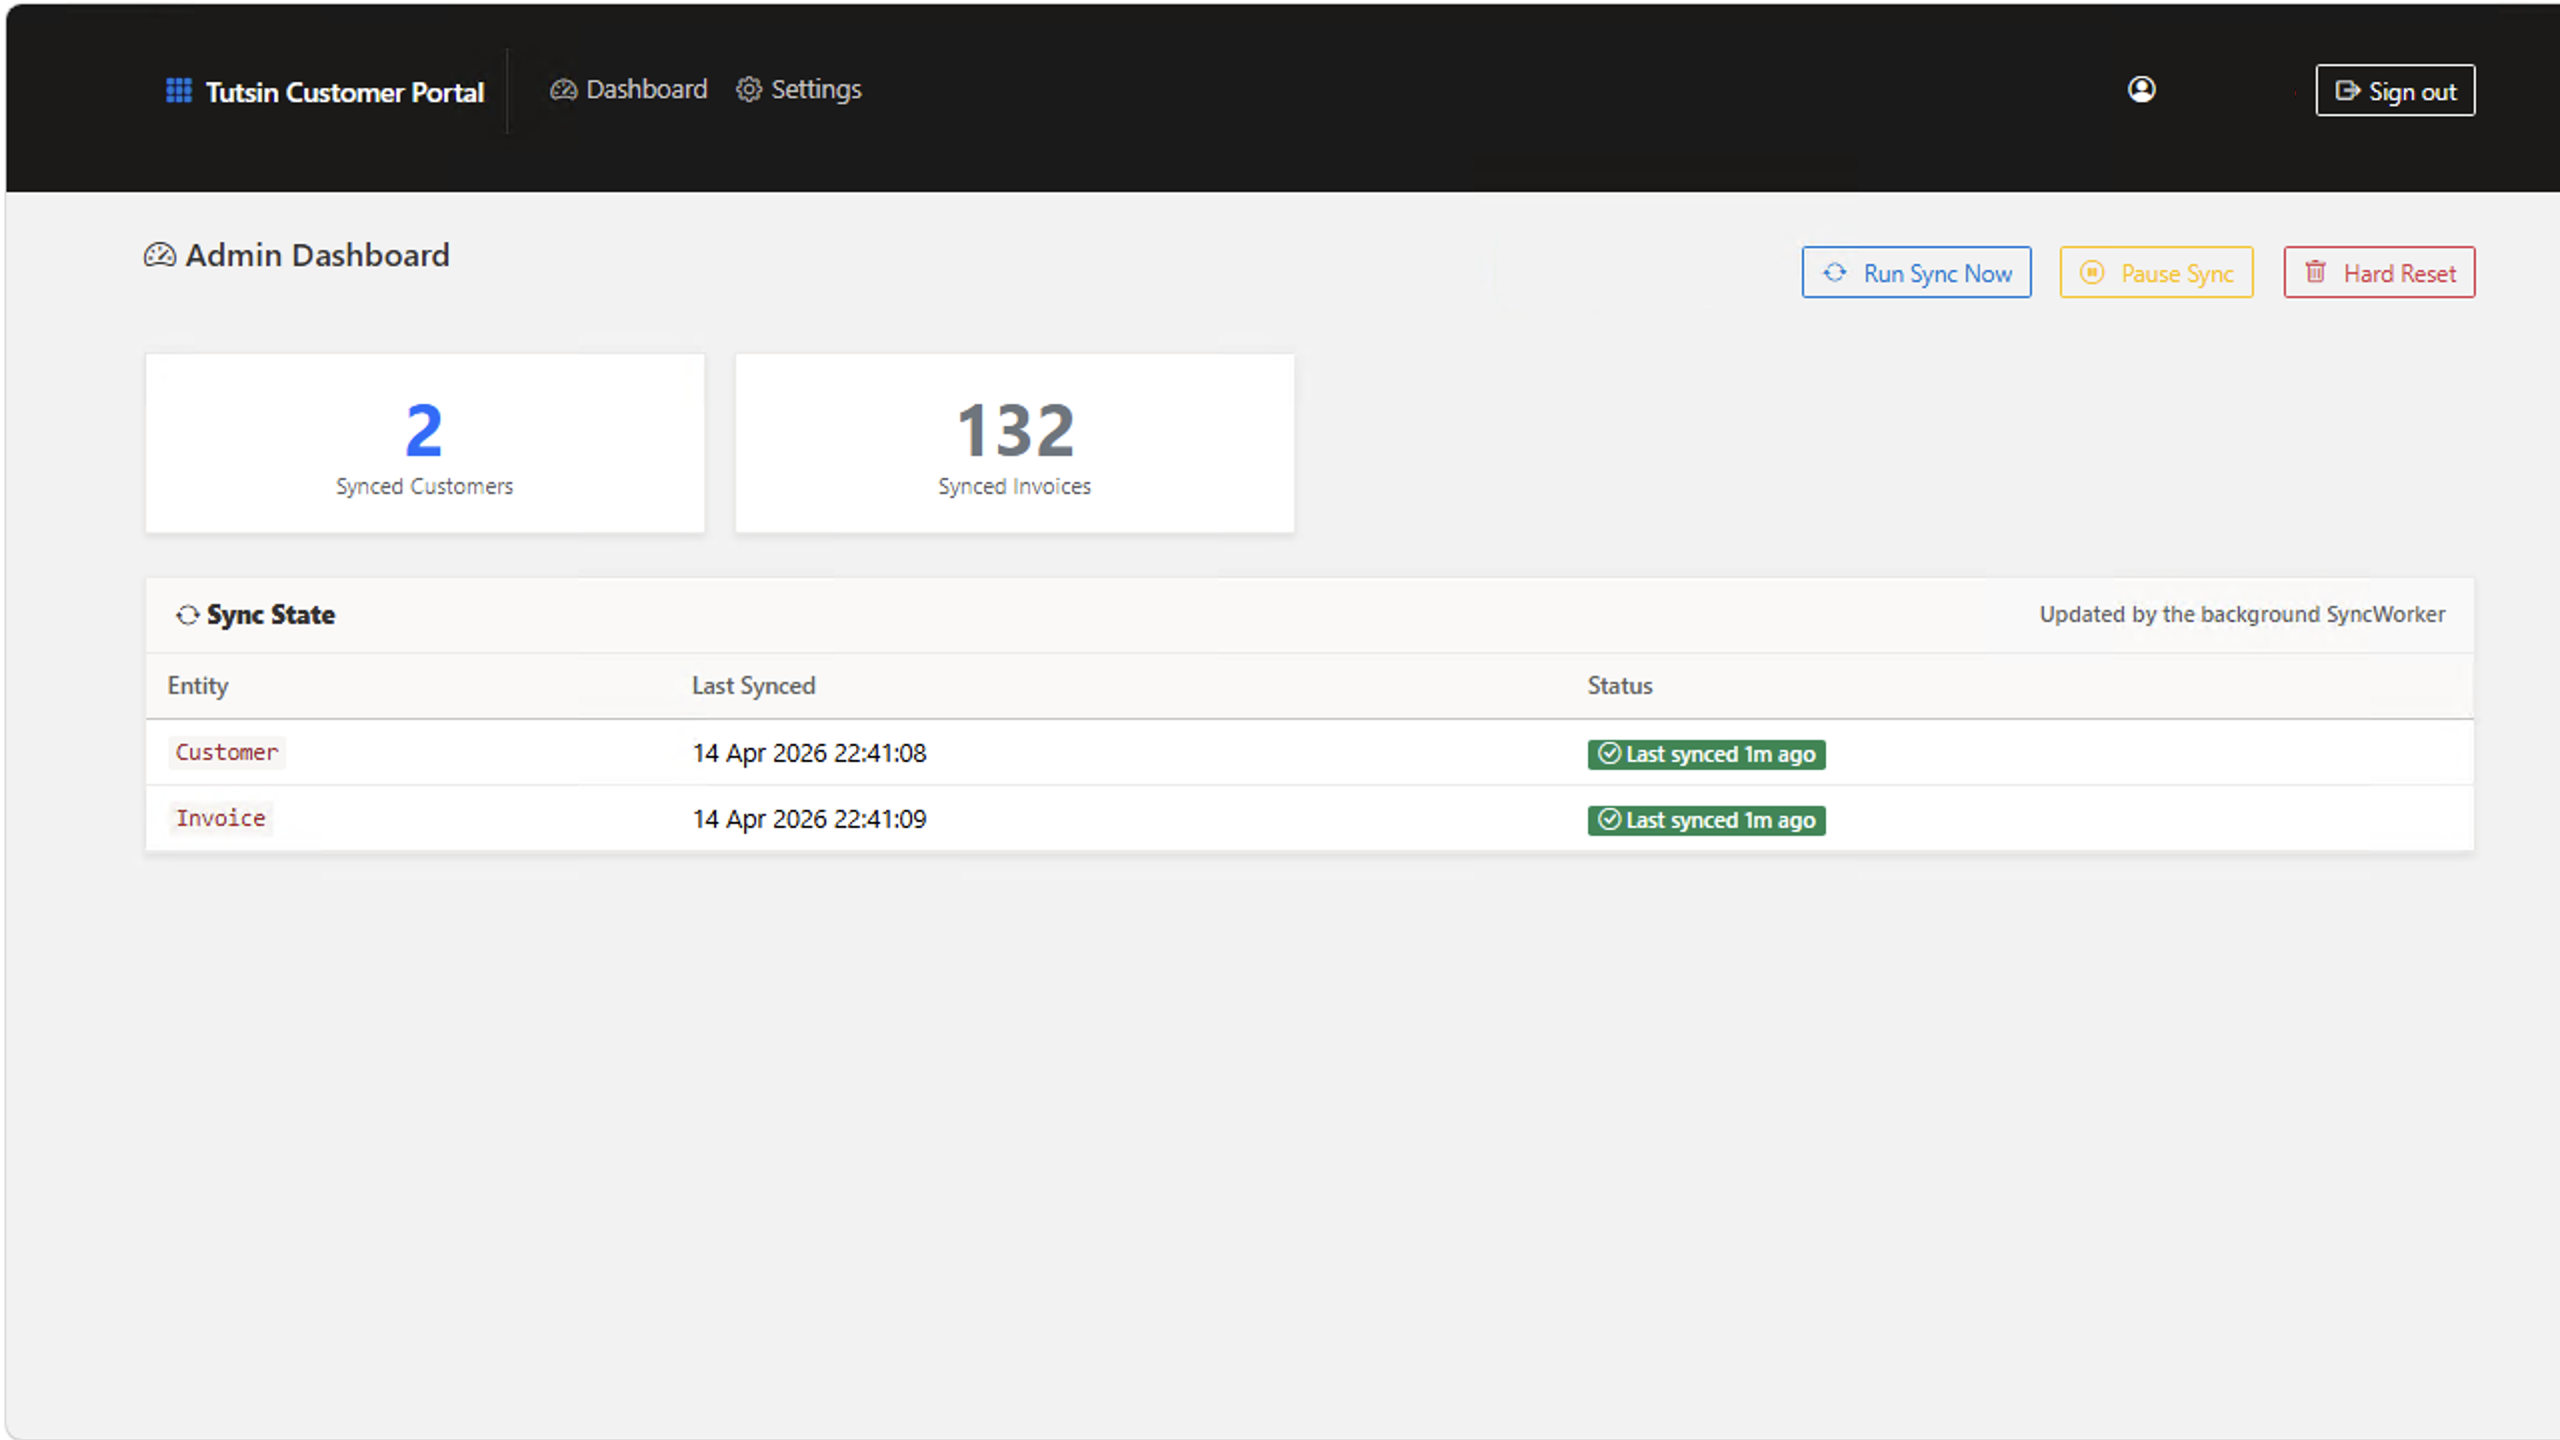Click the Last Synced column header
The height and width of the screenshot is (1440, 2560).
(x=754, y=686)
